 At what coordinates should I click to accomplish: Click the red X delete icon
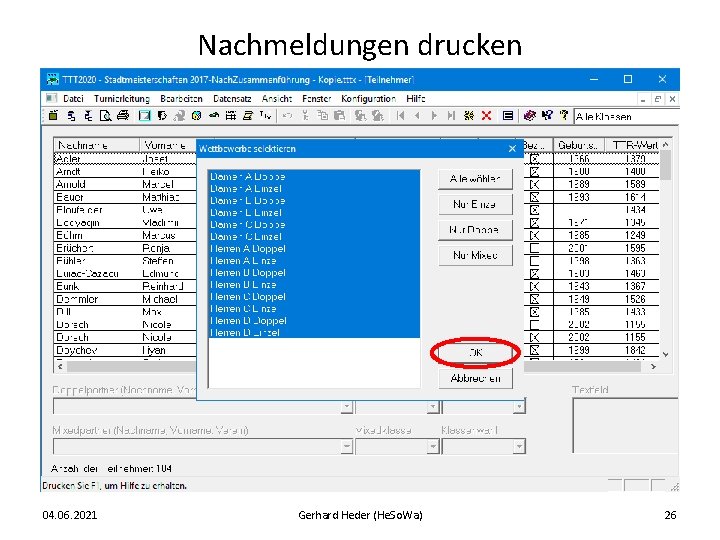(486, 116)
